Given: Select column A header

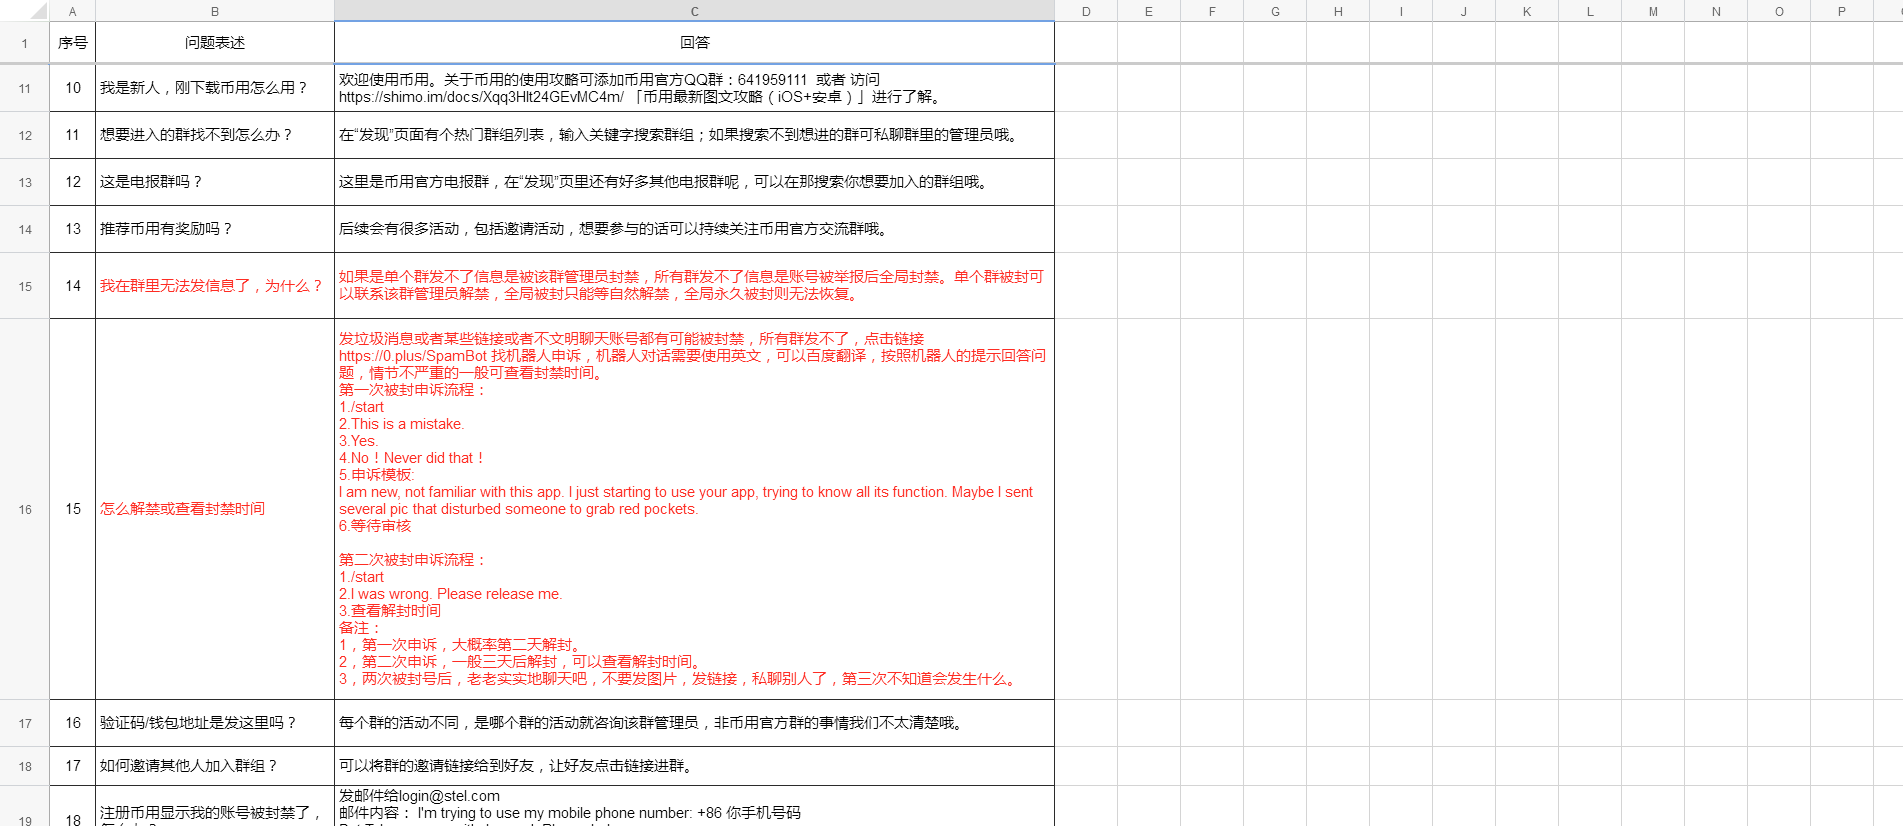Looking at the screenshot, I should (72, 11).
